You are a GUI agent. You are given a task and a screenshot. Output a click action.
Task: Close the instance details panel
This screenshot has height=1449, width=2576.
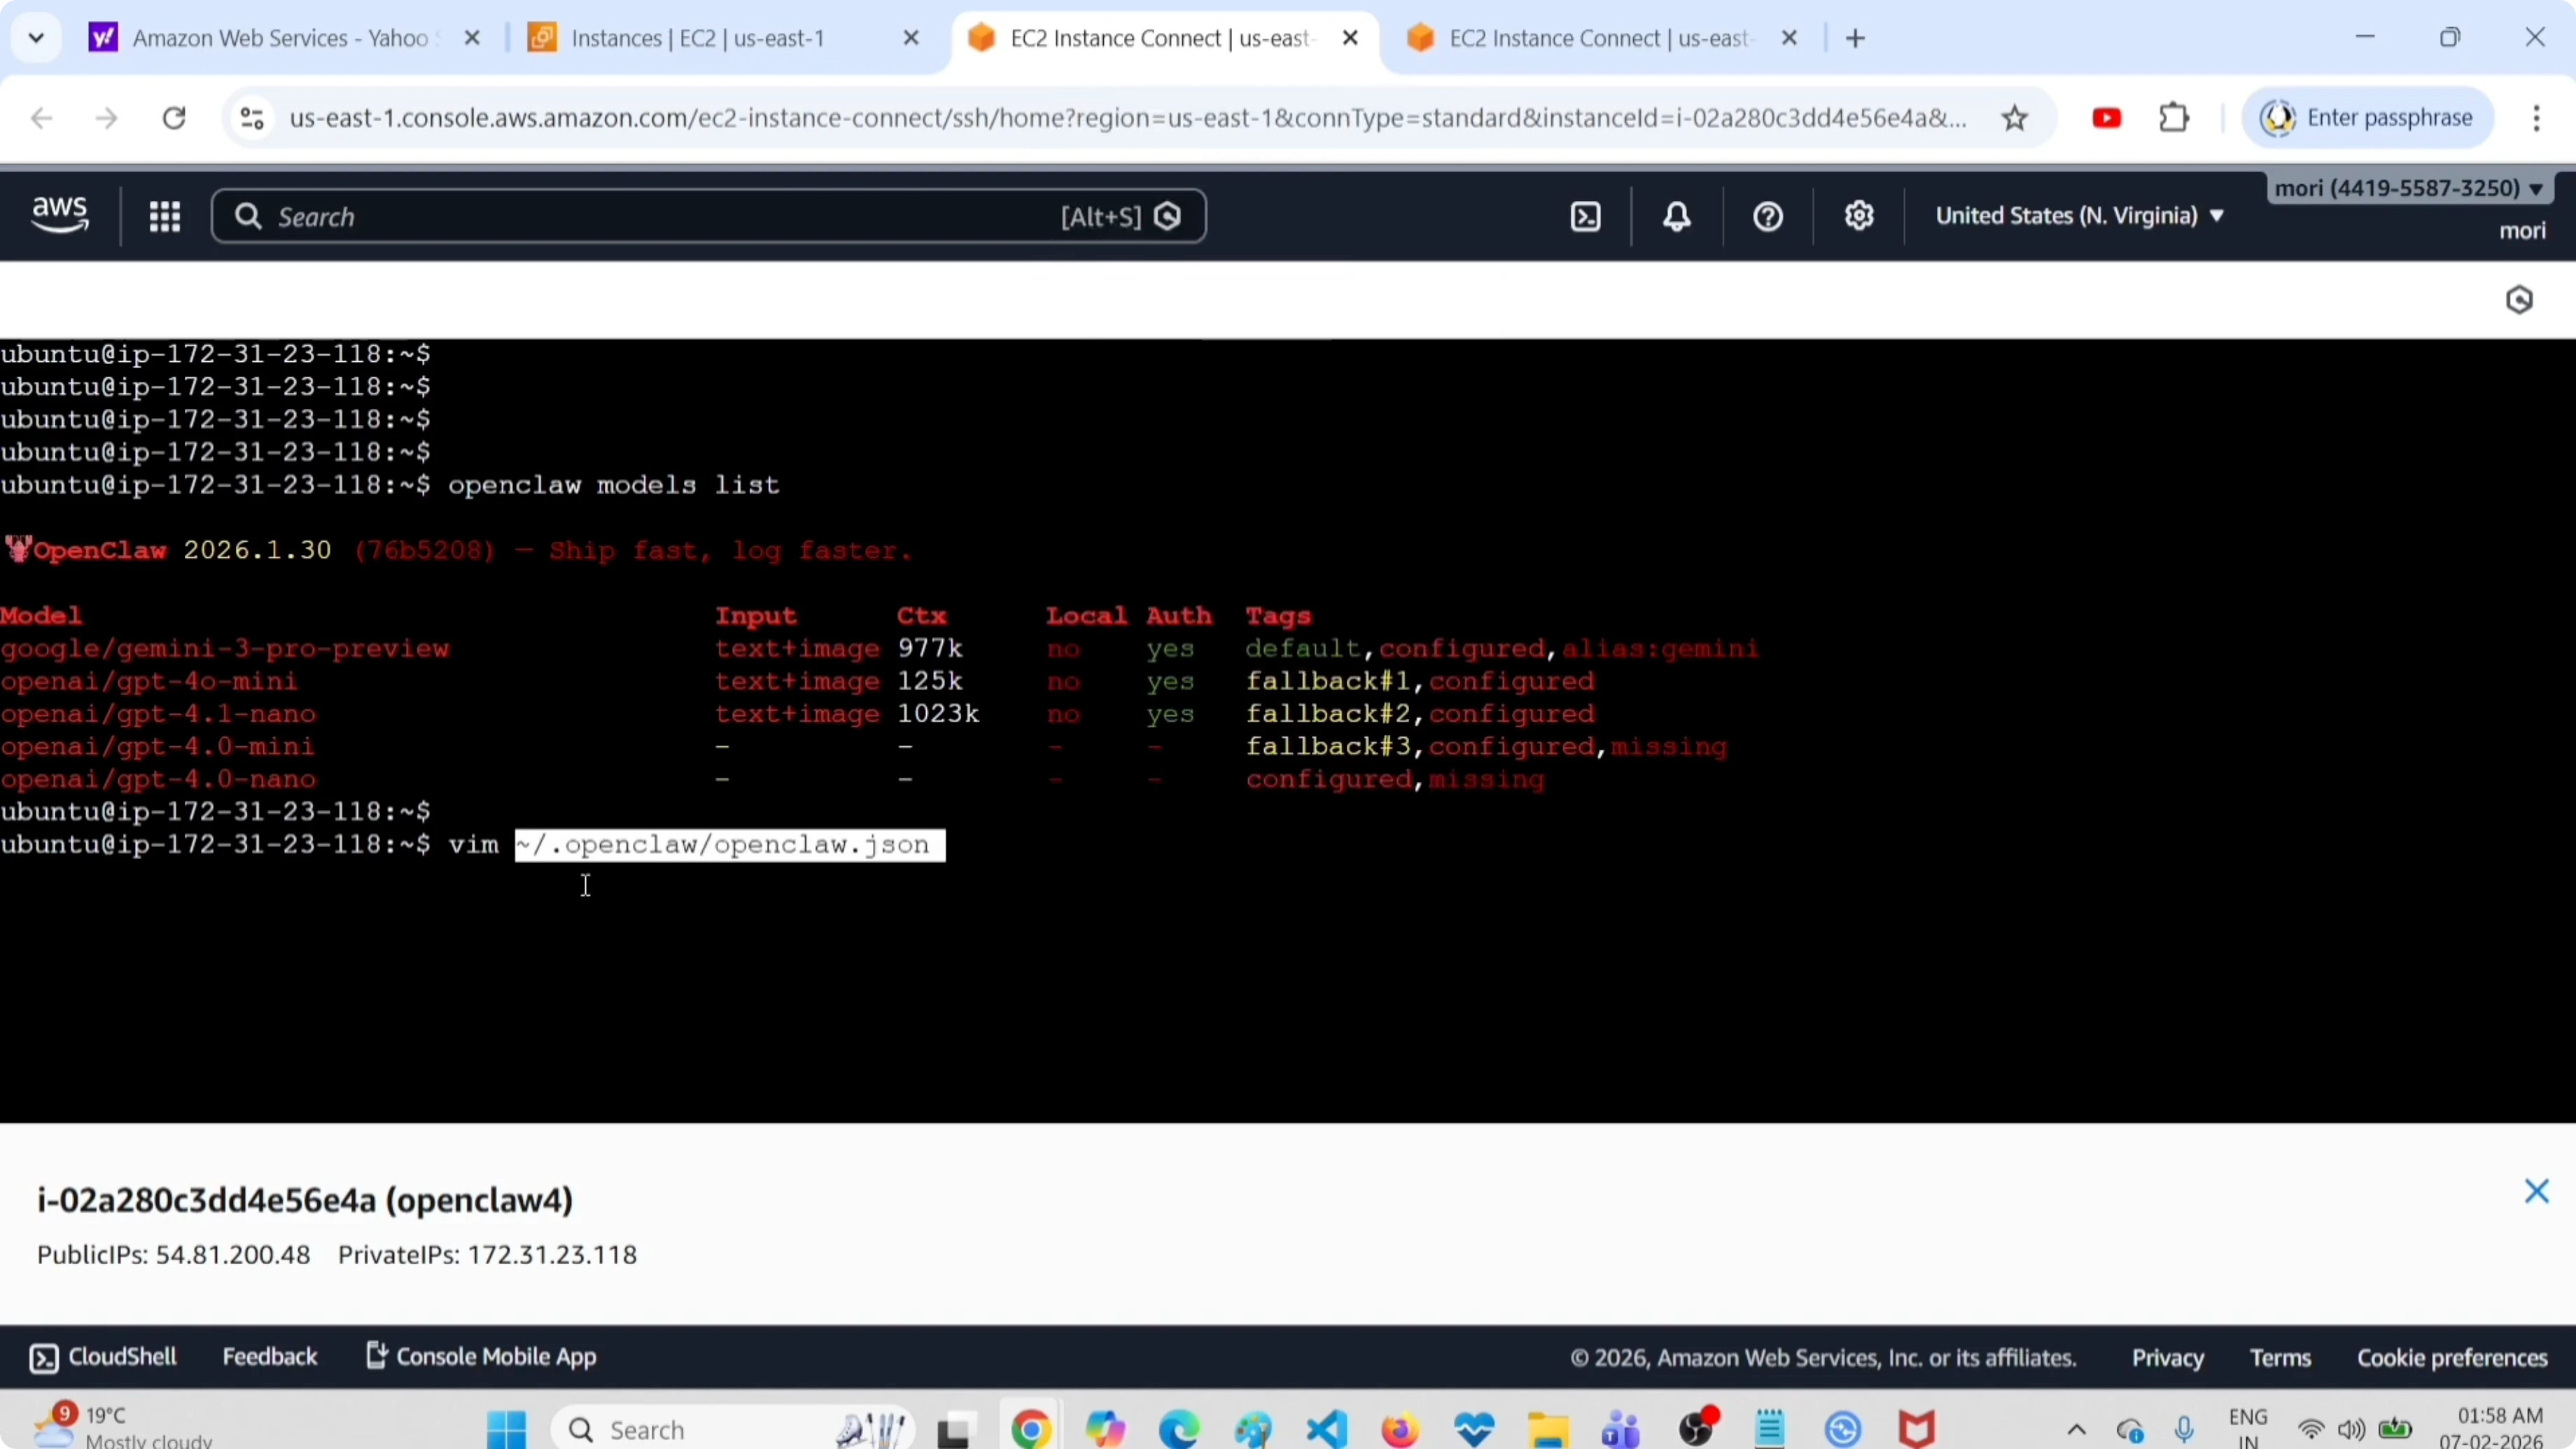[2536, 1191]
